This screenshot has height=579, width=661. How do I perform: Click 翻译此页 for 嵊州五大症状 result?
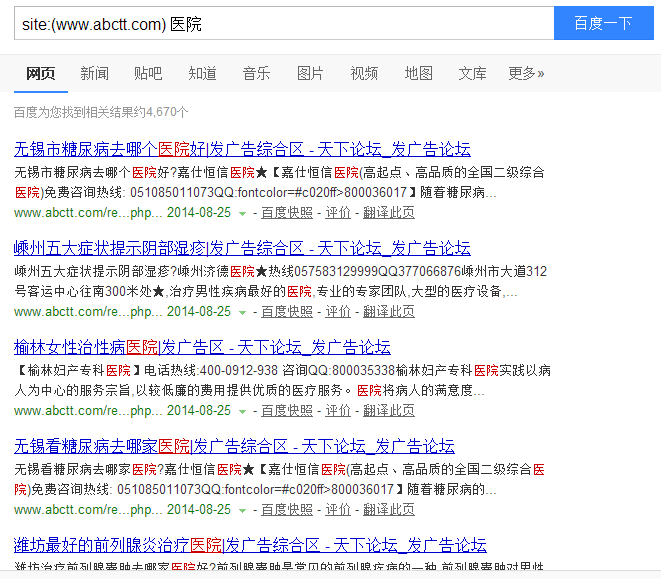tap(389, 312)
